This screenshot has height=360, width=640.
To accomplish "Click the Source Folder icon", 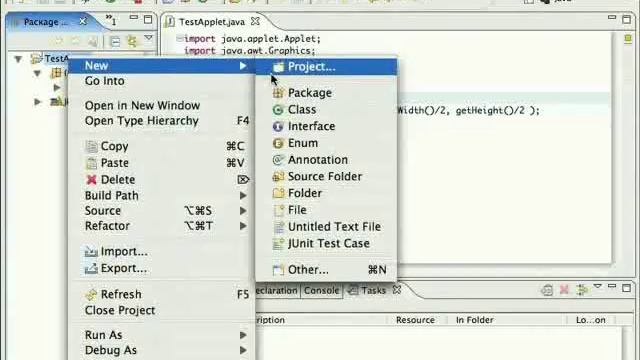I will click(278, 176).
